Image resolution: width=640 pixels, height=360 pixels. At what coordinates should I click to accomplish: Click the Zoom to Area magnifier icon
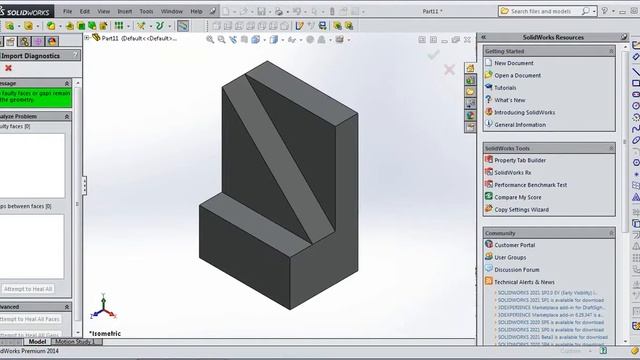click(221, 40)
